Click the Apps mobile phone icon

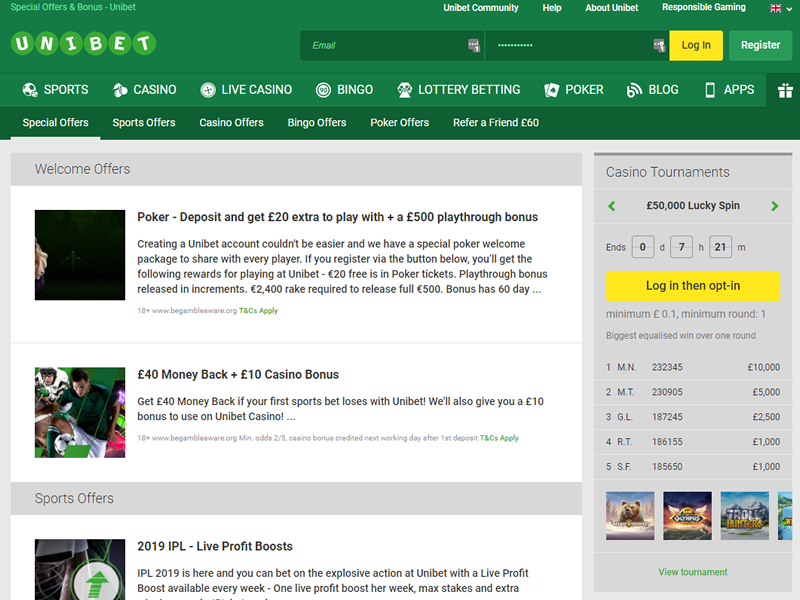tap(710, 90)
